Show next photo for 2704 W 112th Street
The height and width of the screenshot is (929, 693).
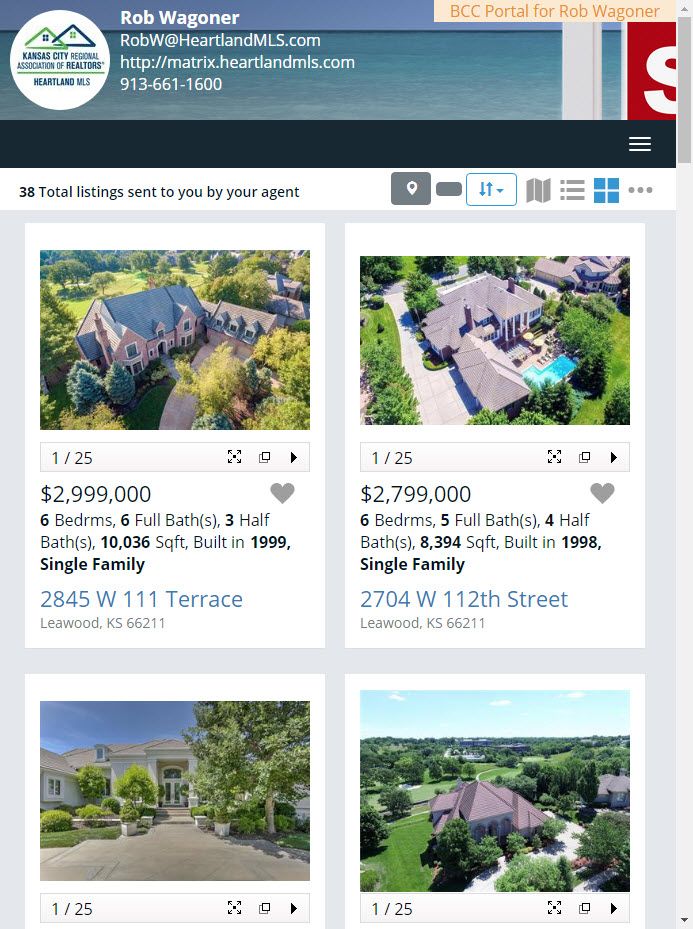coord(614,457)
